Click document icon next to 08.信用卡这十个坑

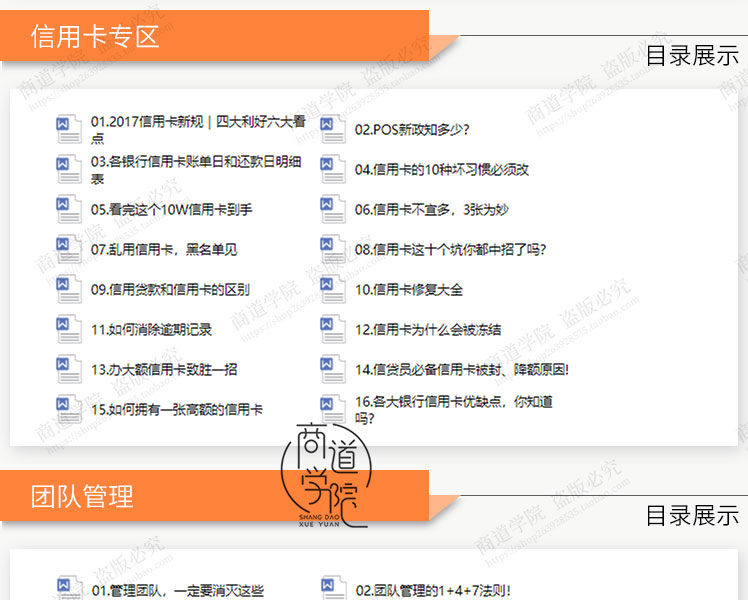click(x=333, y=249)
